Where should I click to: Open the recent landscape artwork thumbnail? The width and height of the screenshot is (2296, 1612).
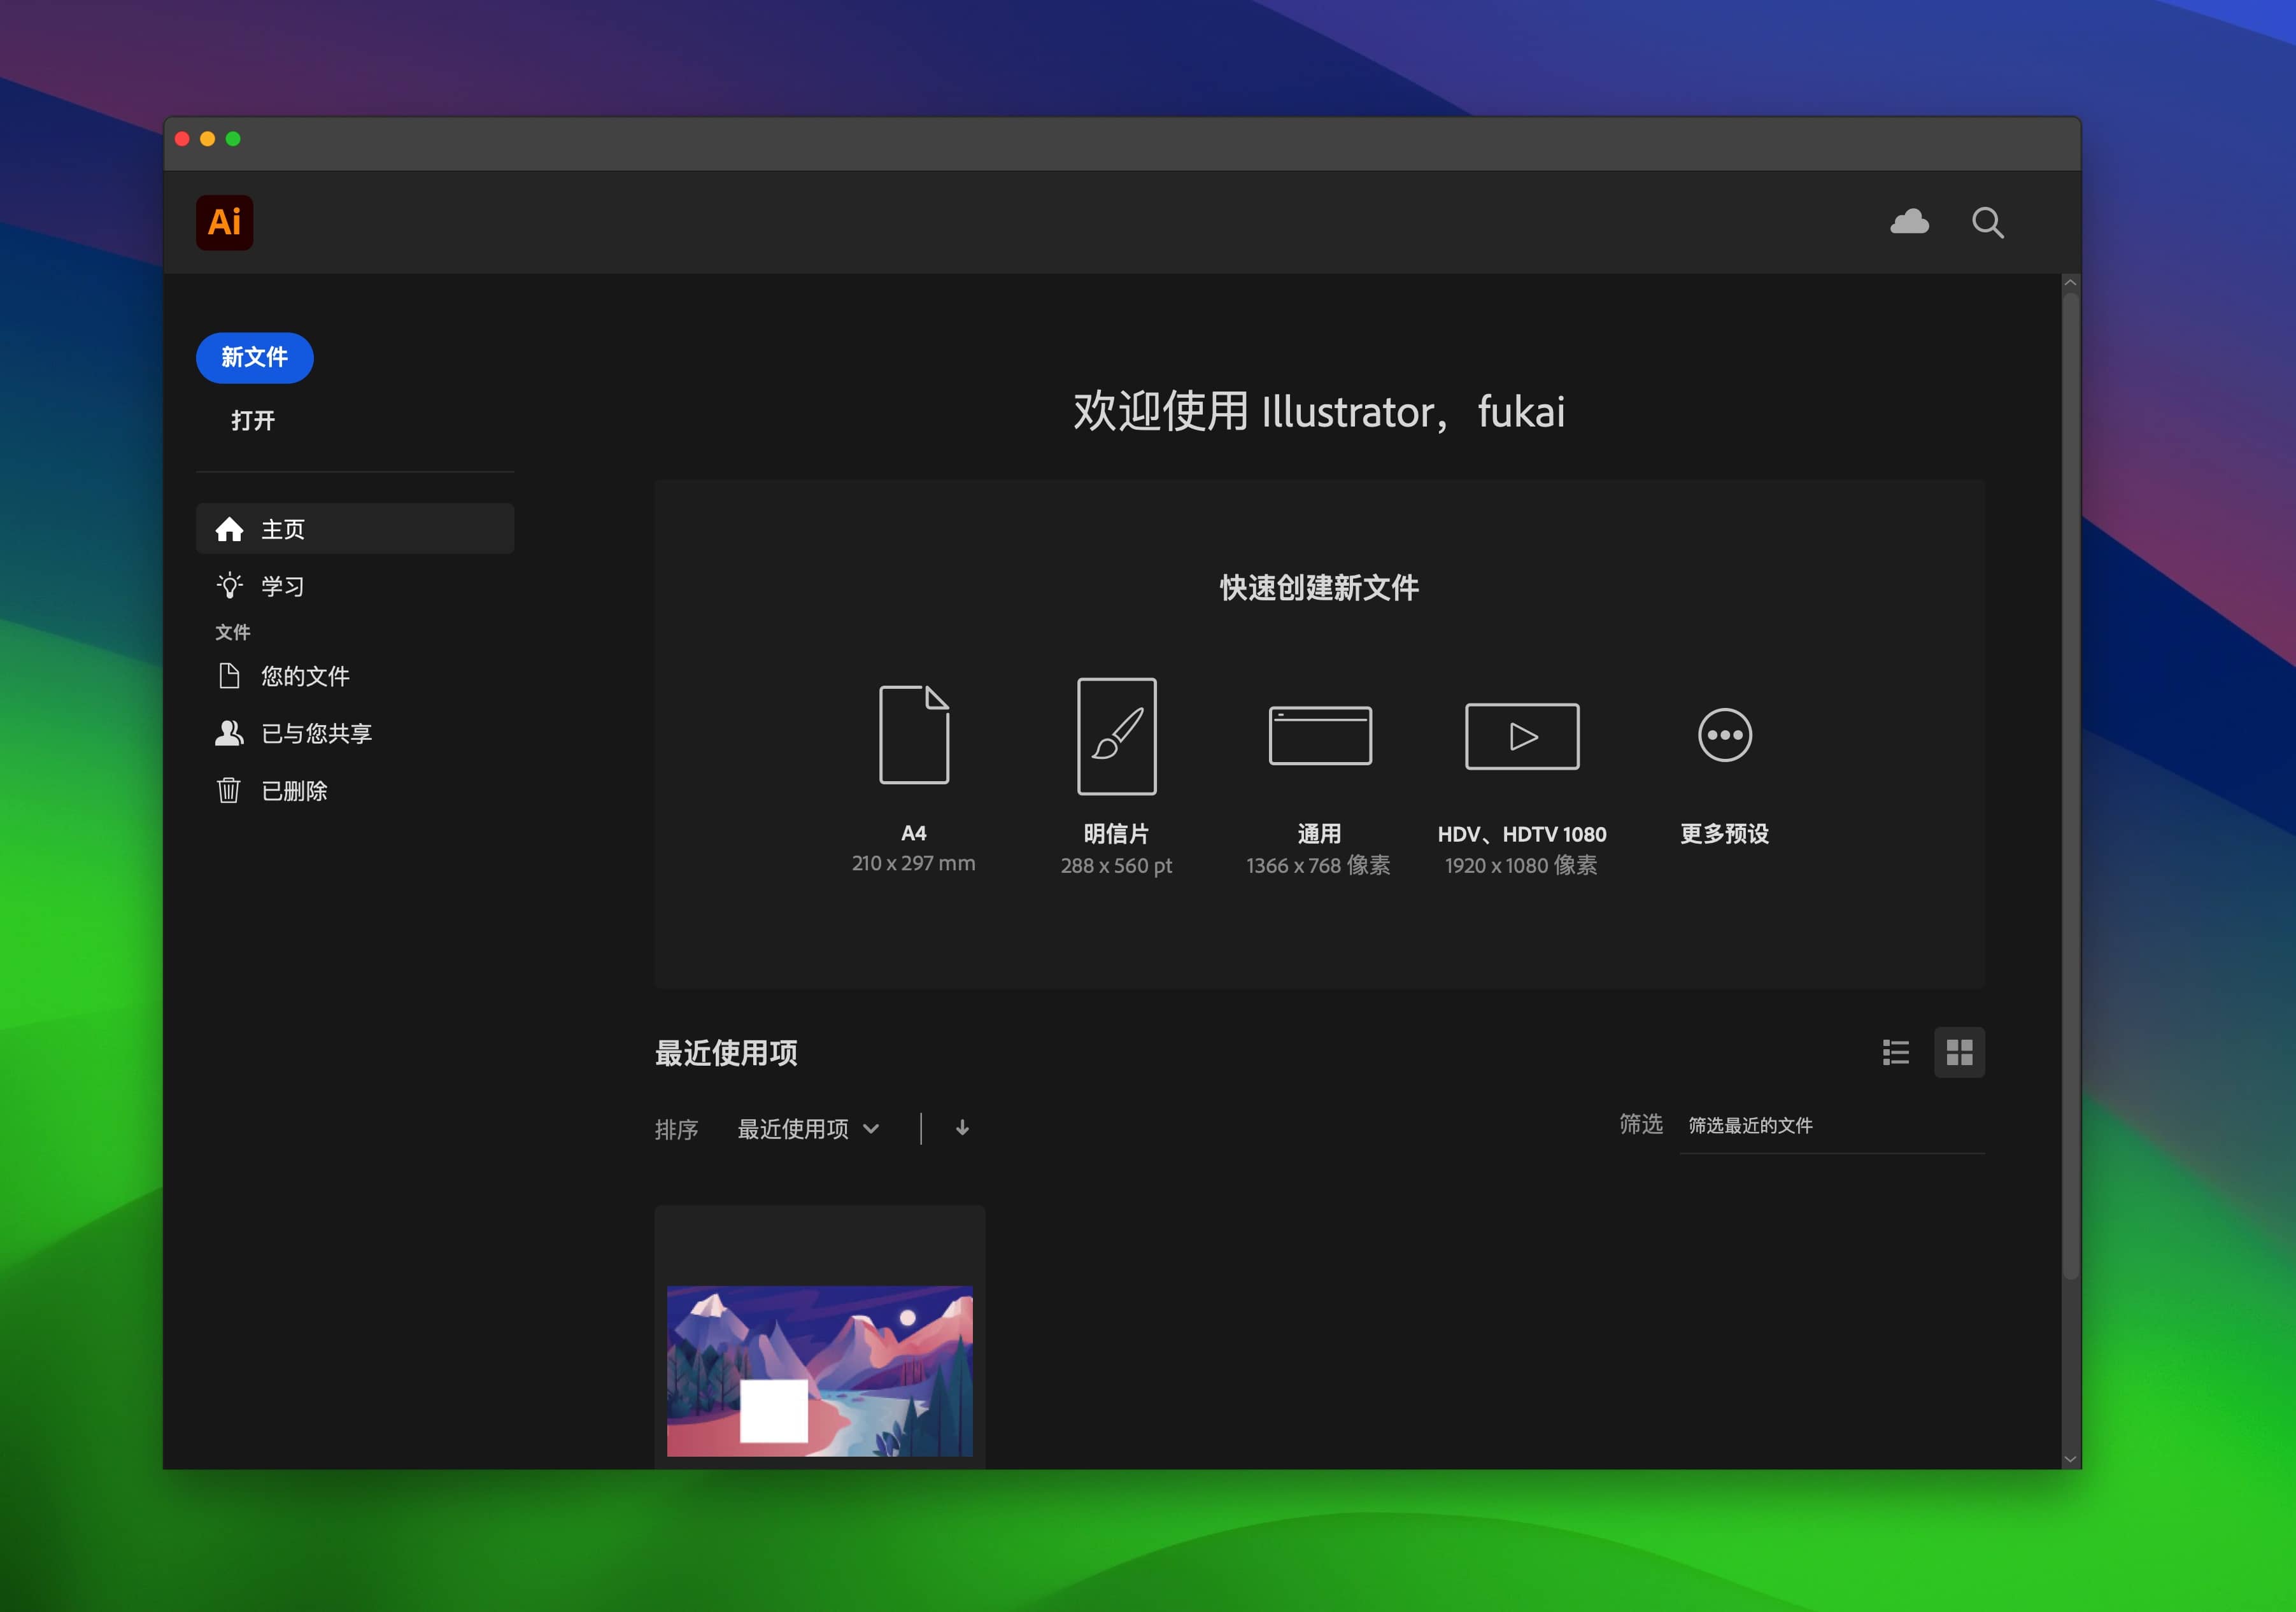(819, 1370)
